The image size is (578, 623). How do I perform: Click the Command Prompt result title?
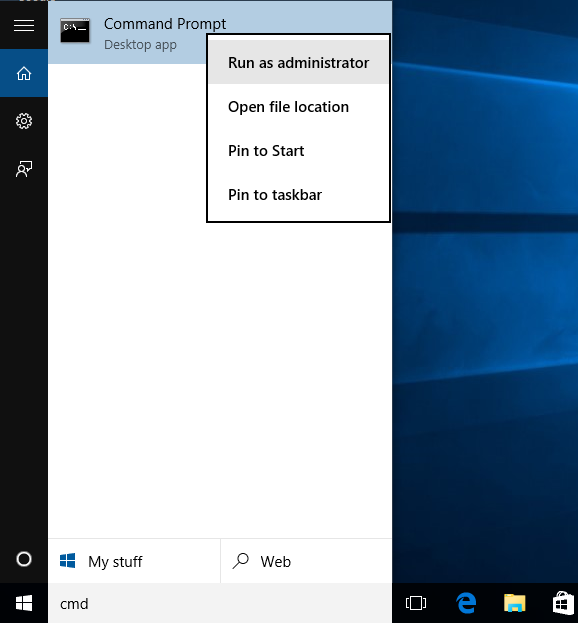point(165,24)
